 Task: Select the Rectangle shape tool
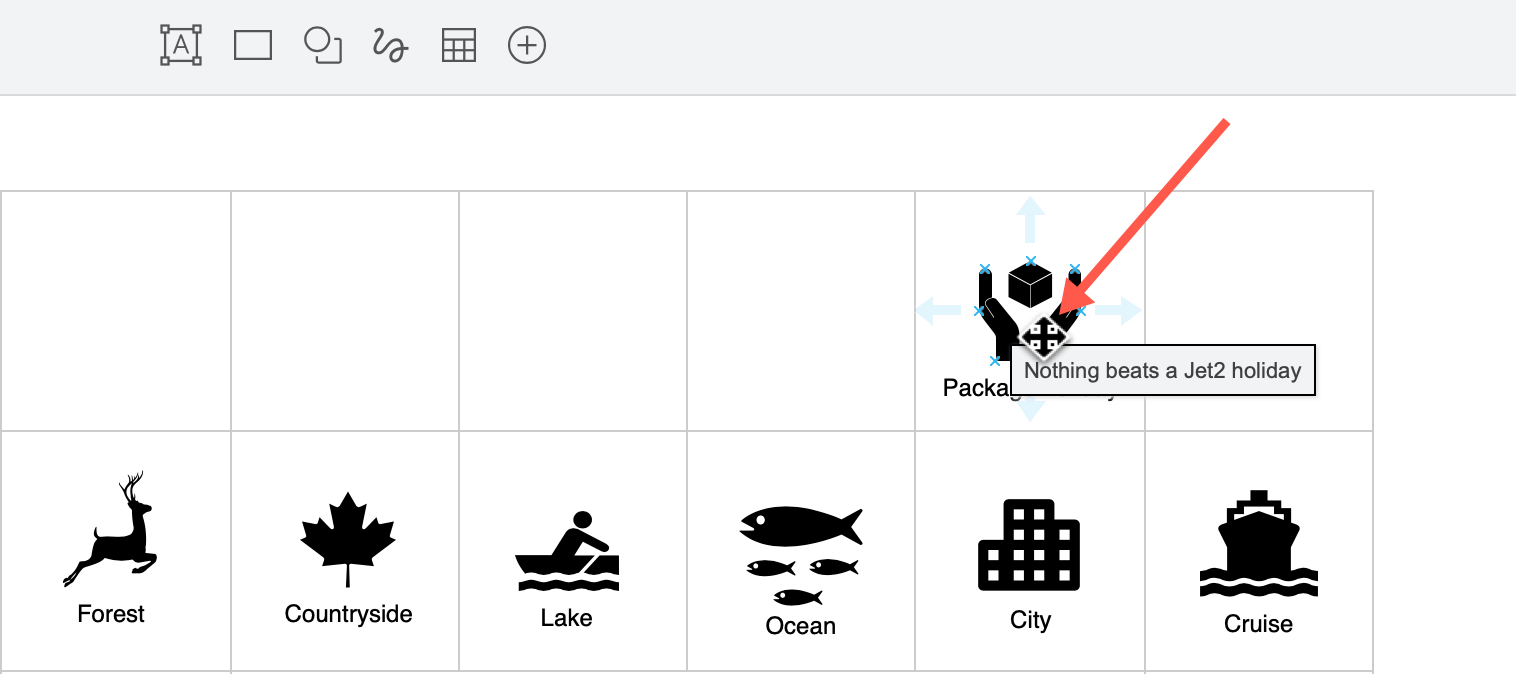coord(252,45)
